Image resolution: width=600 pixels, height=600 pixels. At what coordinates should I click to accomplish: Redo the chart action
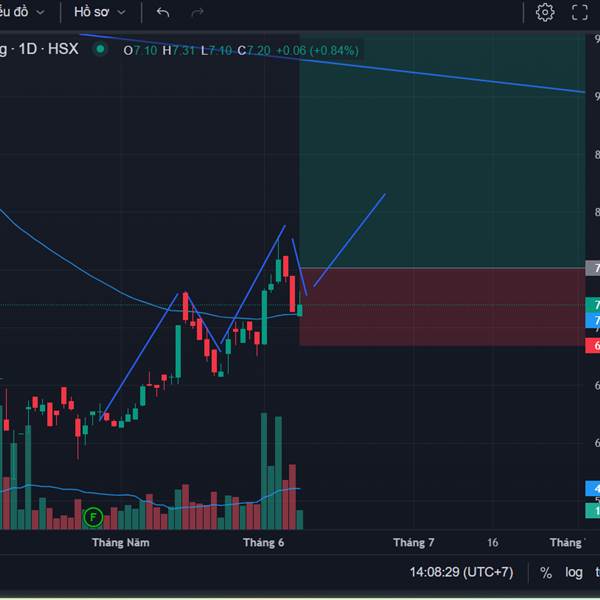pos(197,13)
